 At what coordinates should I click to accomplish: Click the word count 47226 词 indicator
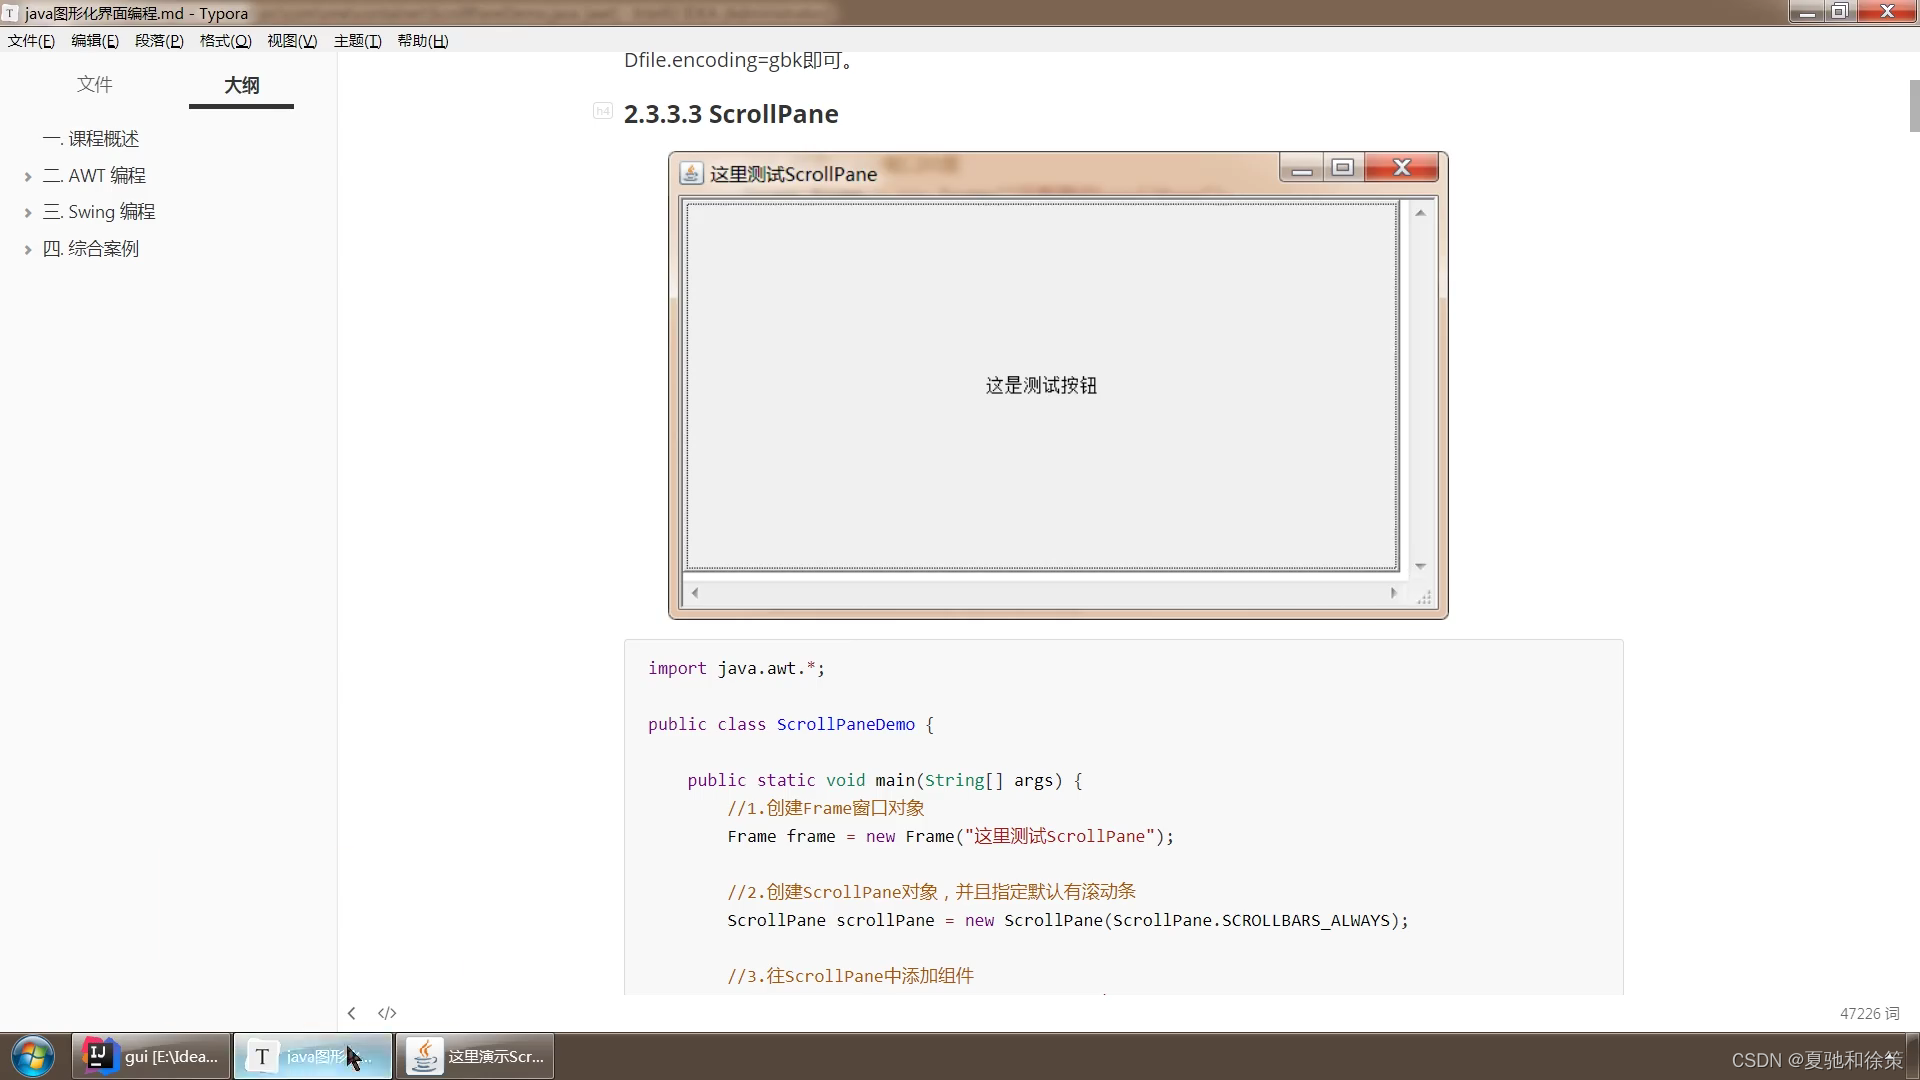coord(1869,1013)
